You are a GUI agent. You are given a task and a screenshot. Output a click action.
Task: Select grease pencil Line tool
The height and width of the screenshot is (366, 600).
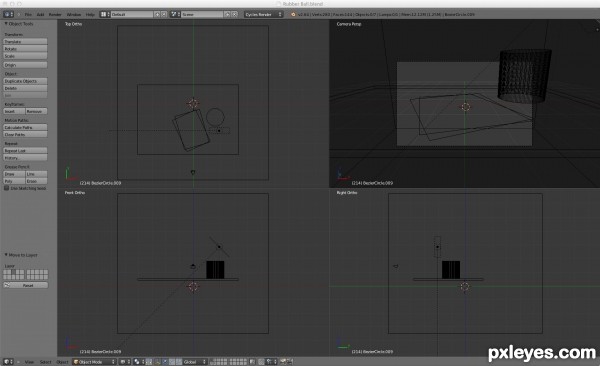coord(36,174)
